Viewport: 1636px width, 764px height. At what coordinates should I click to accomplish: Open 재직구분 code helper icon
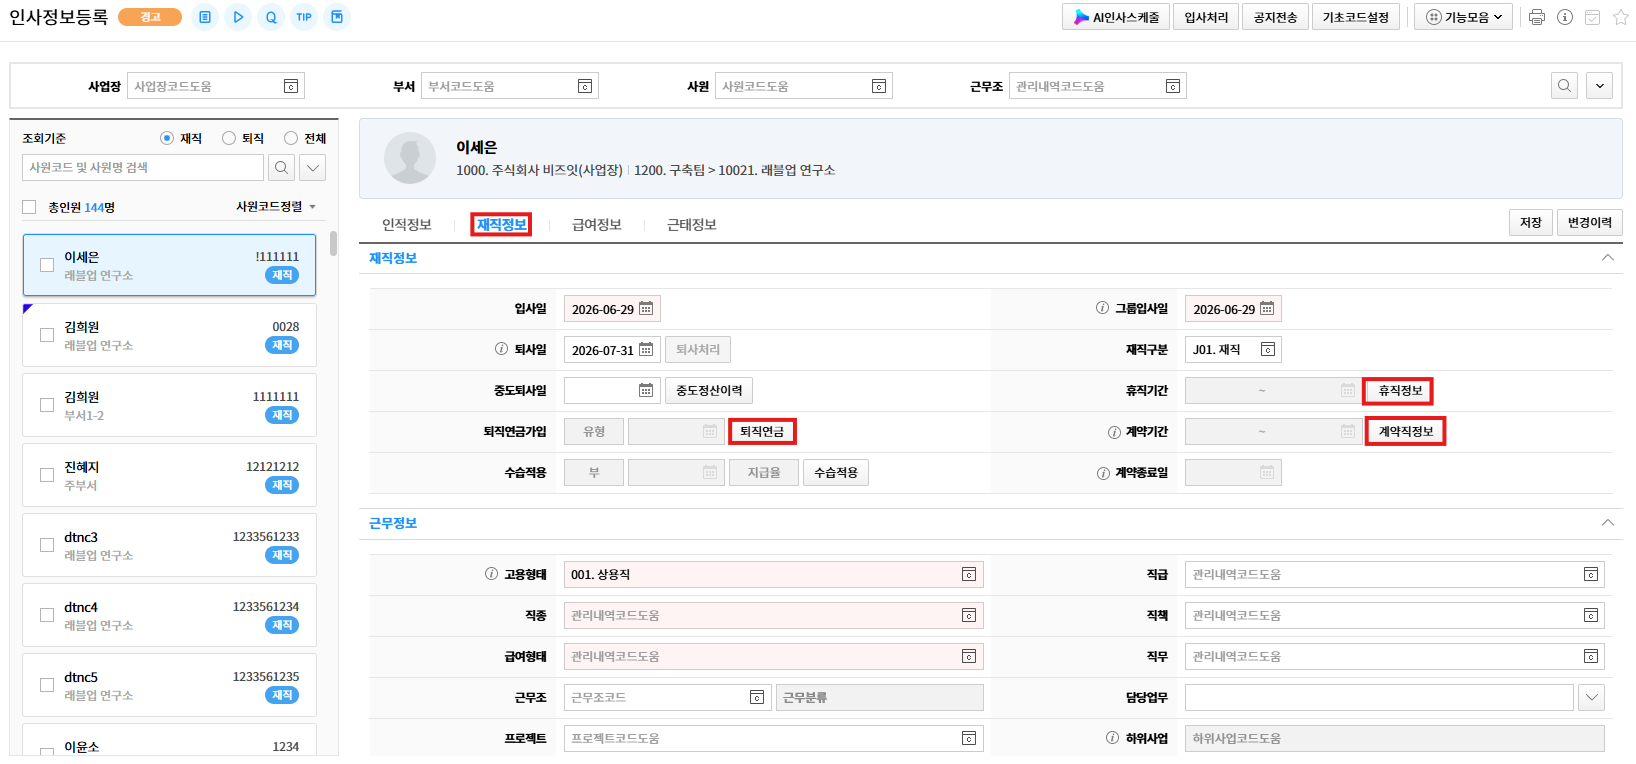pos(1268,350)
